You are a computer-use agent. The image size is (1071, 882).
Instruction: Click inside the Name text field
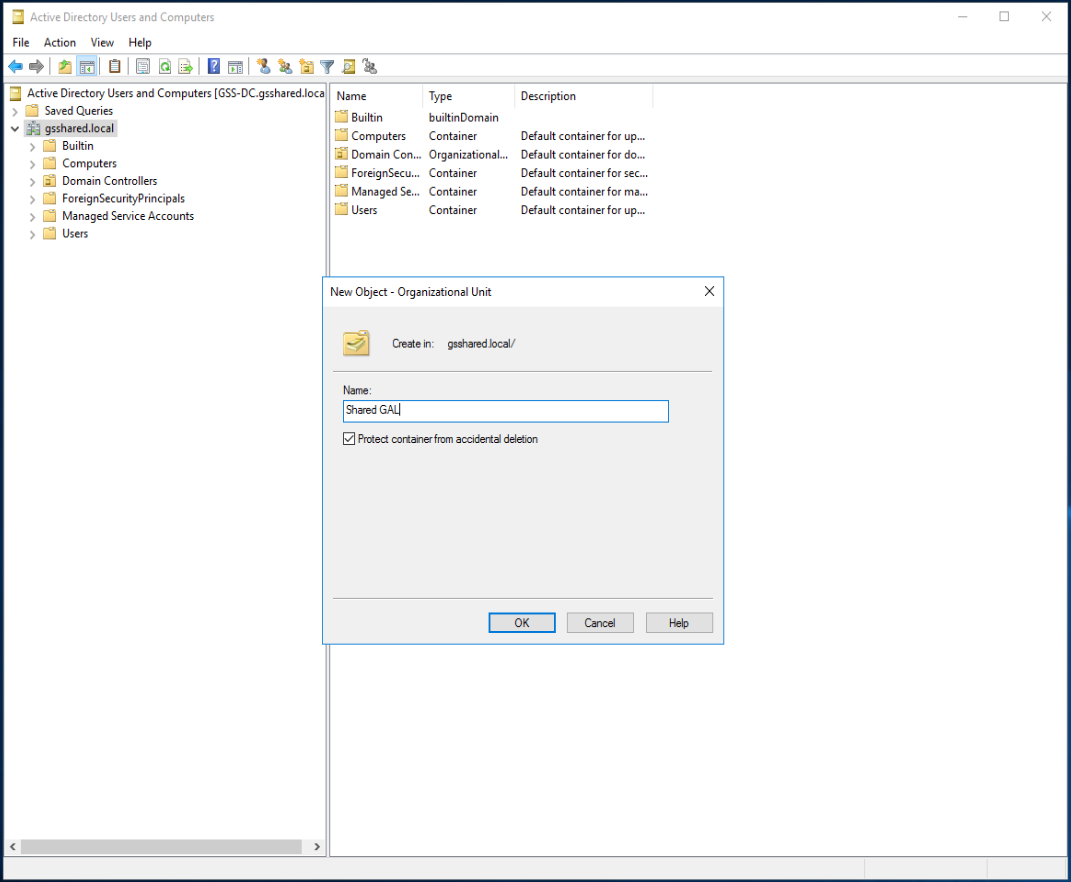pos(505,411)
